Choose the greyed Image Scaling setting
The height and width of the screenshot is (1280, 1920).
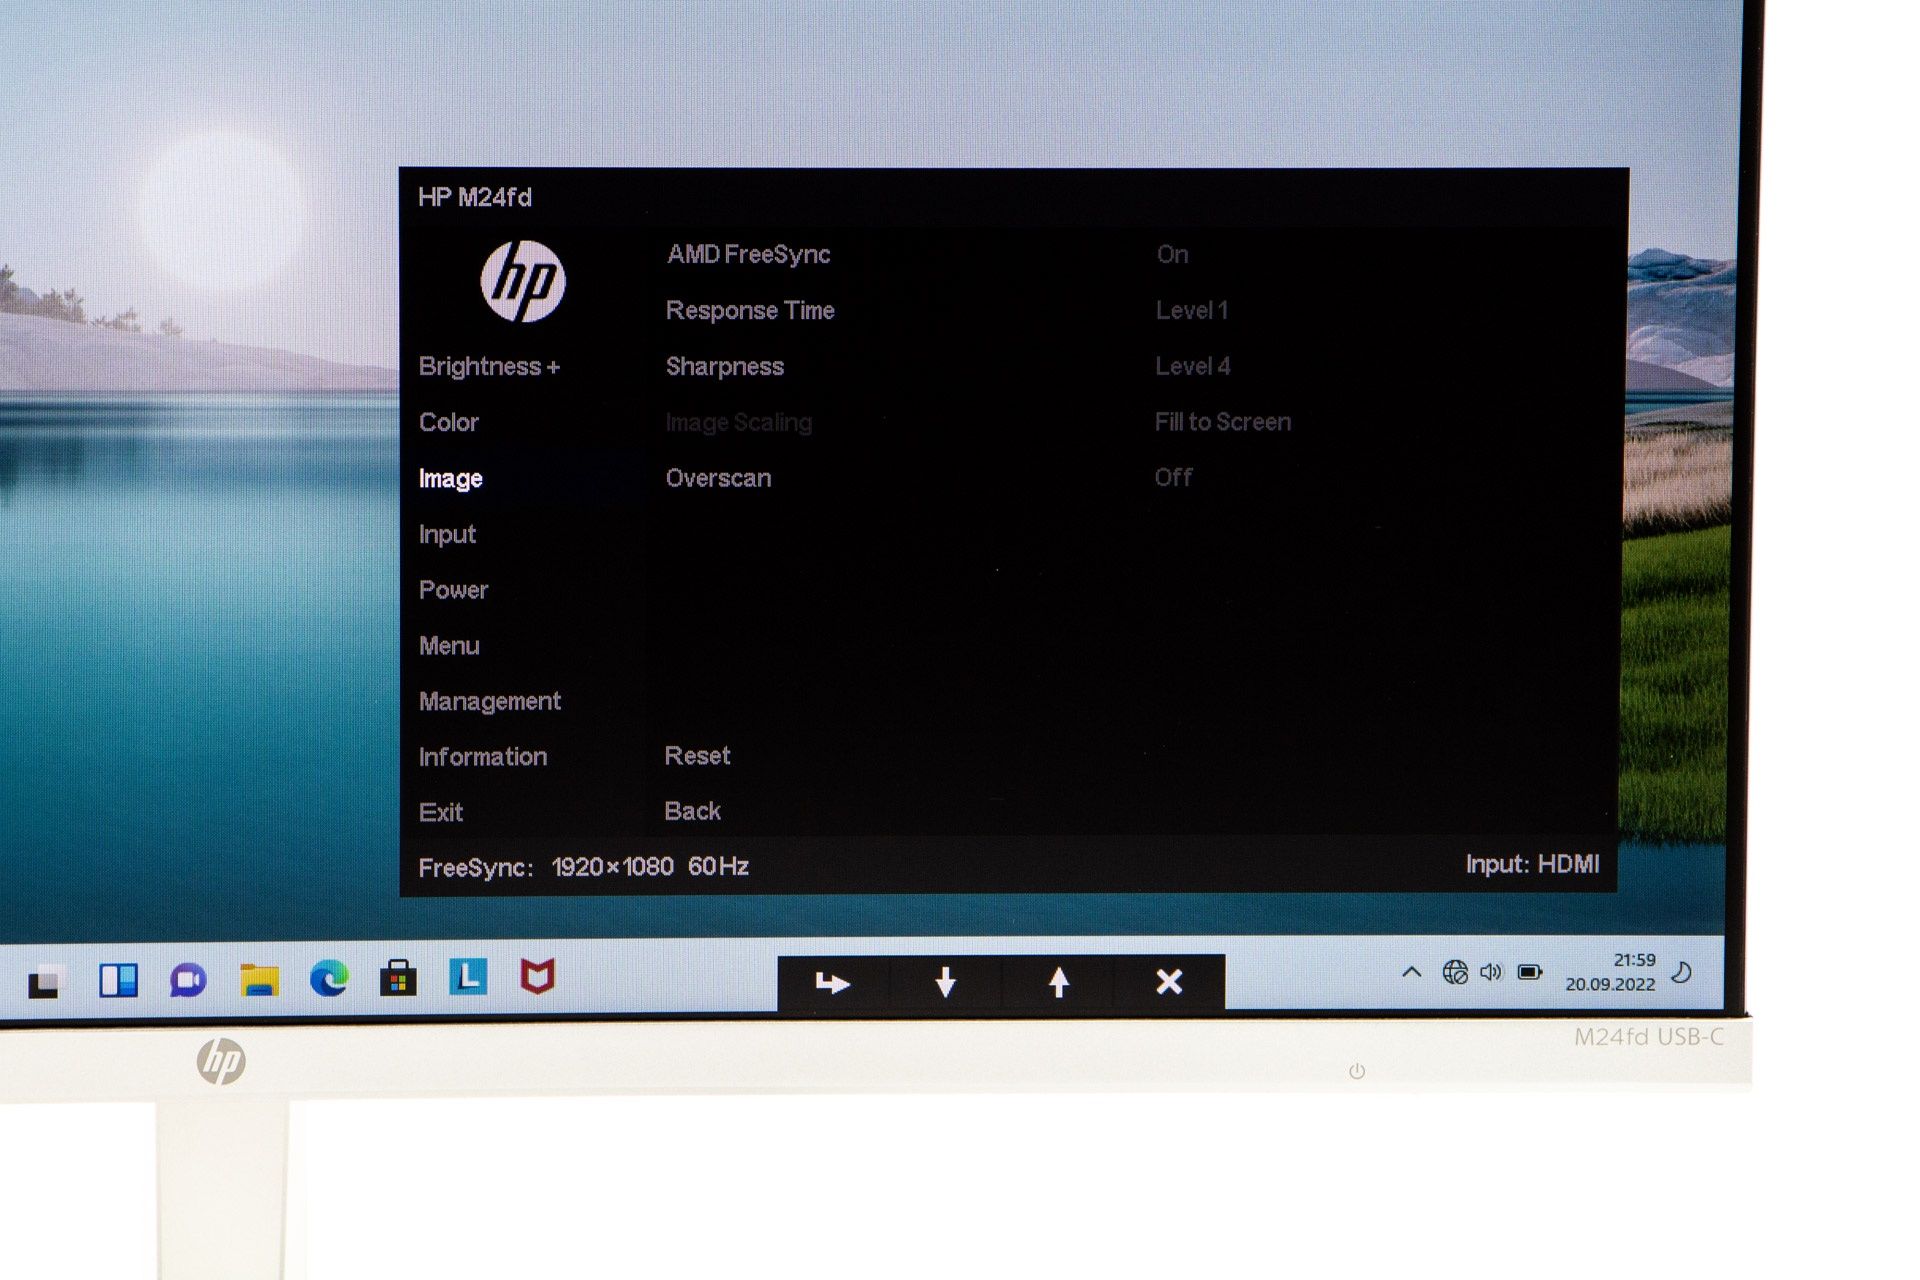738,423
